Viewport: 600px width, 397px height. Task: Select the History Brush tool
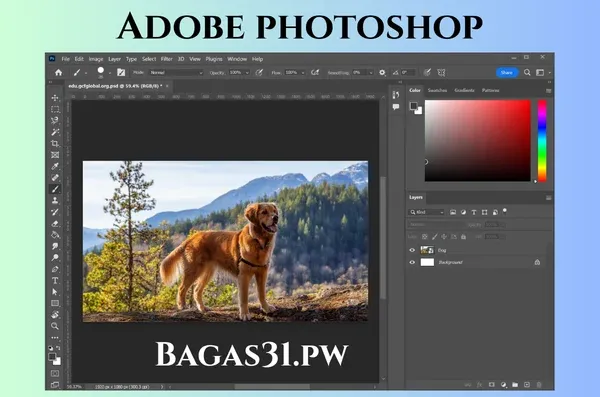(55, 212)
